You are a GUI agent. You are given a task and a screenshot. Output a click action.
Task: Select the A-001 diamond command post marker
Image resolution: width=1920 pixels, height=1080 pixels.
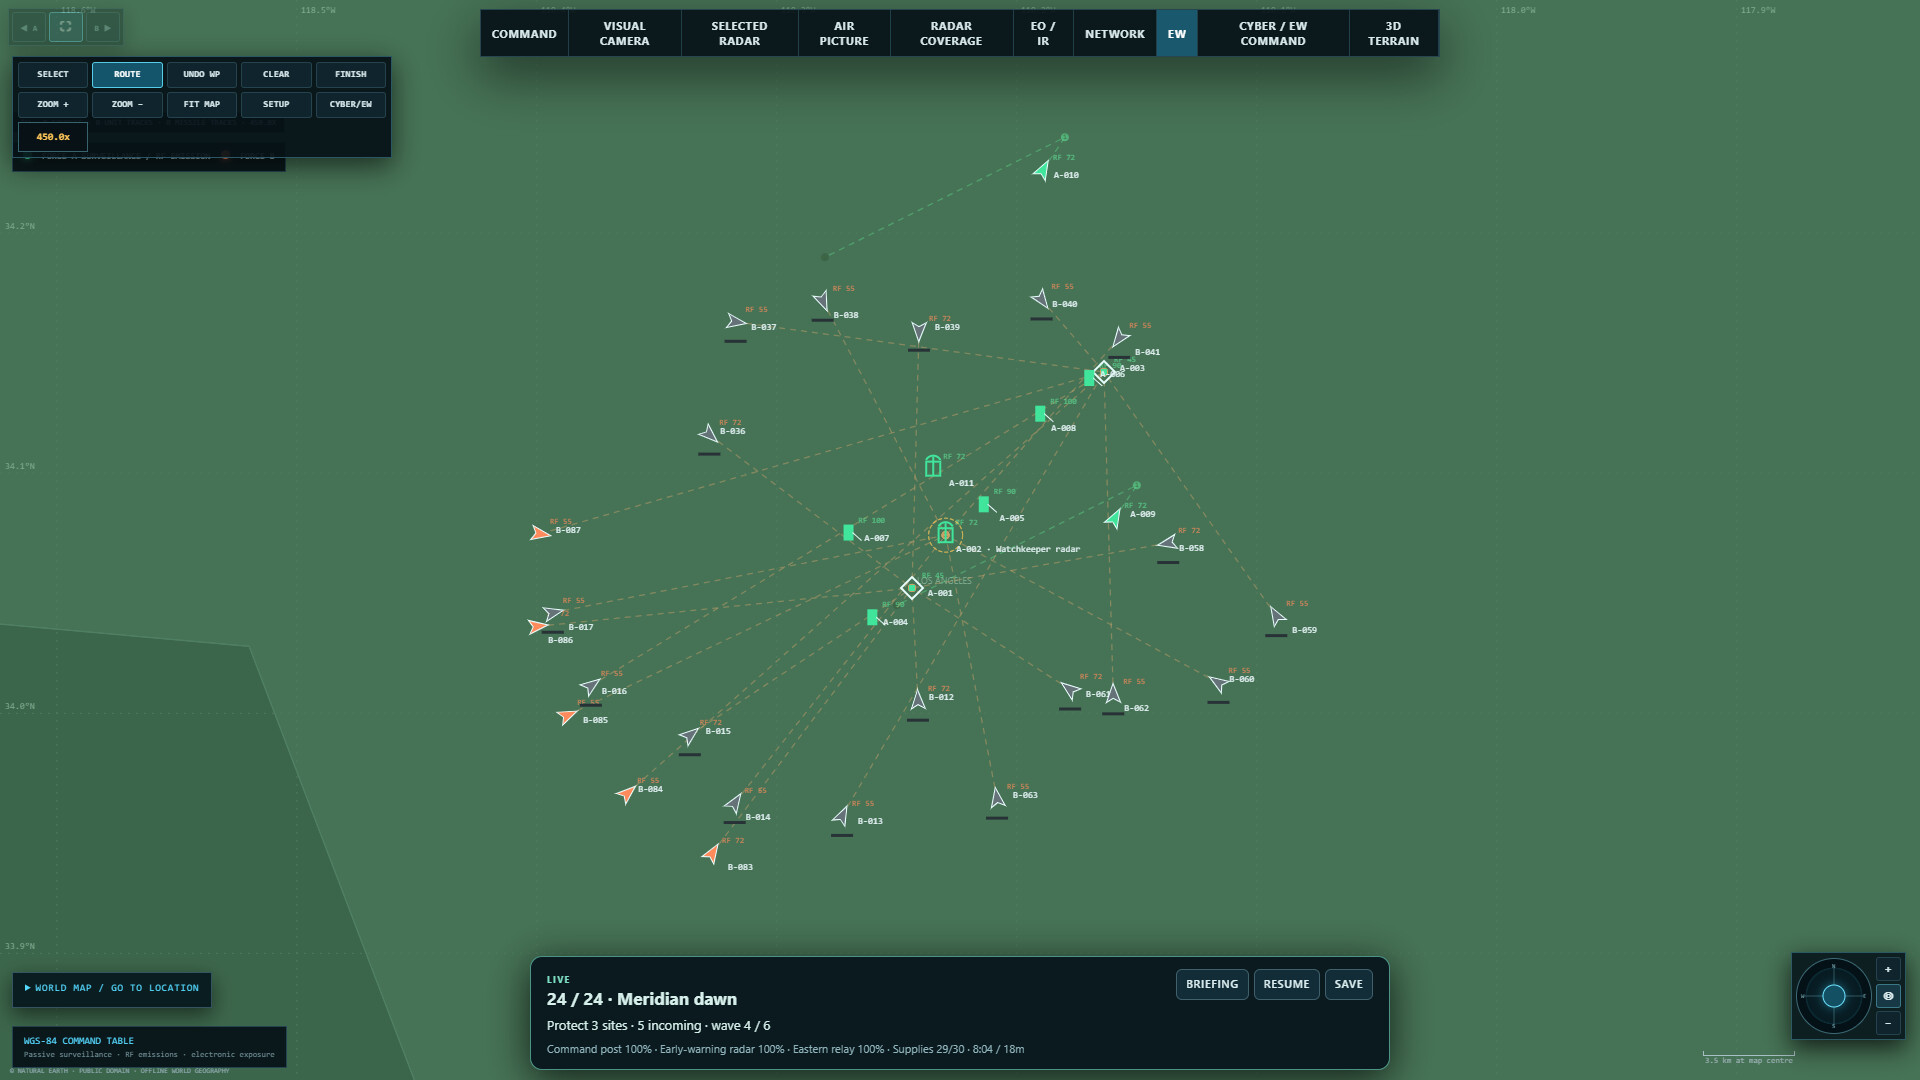pyautogui.click(x=911, y=587)
